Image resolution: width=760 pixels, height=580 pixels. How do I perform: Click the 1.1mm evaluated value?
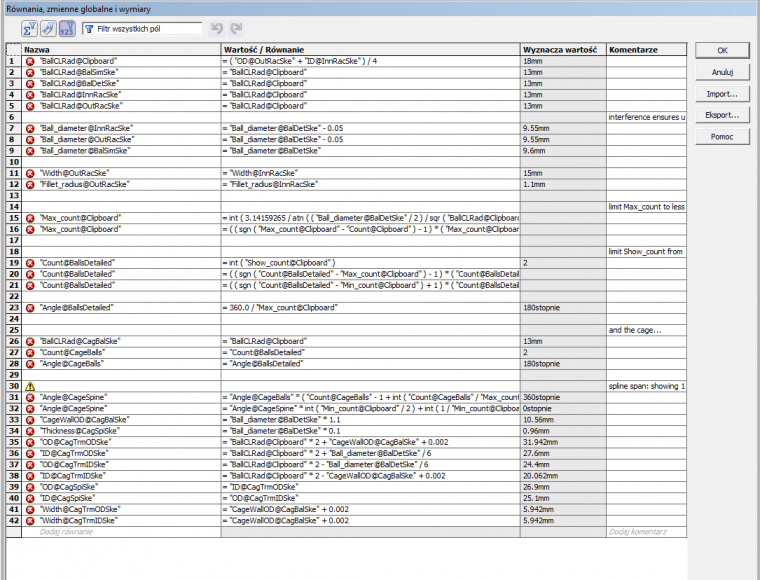click(x=534, y=185)
